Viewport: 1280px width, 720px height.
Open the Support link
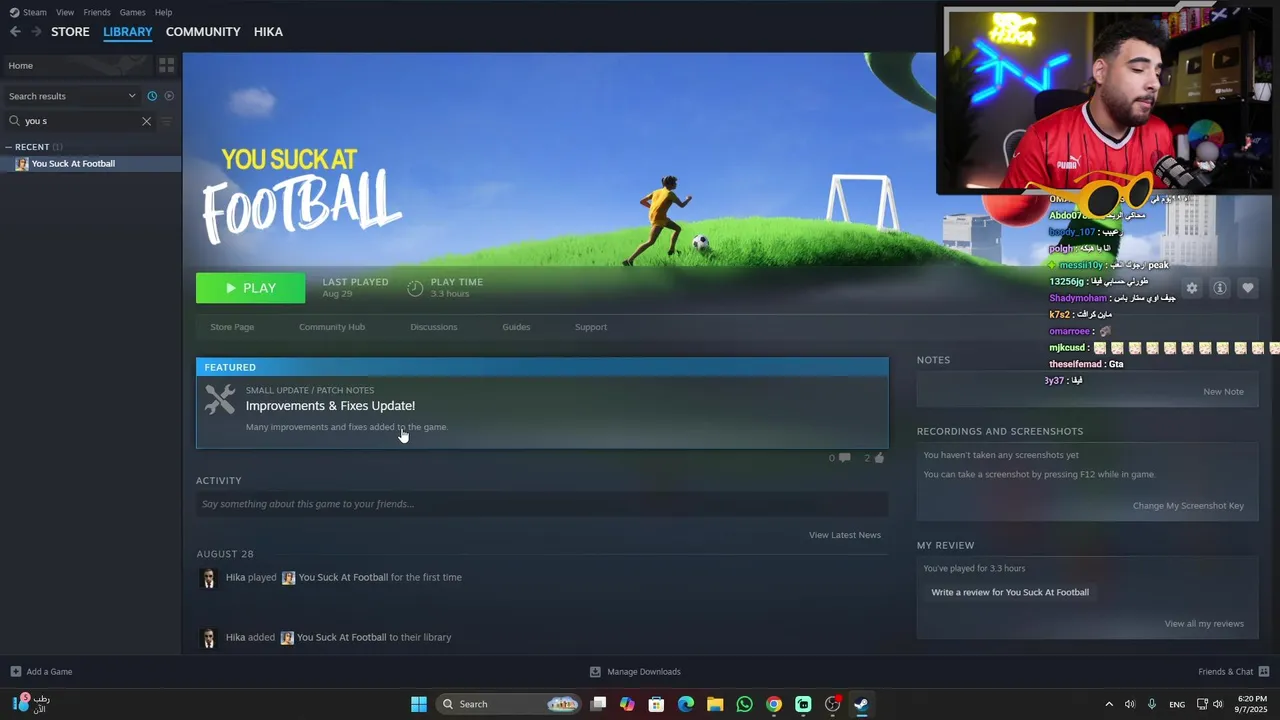pyautogui.click(x=591, y=327)
